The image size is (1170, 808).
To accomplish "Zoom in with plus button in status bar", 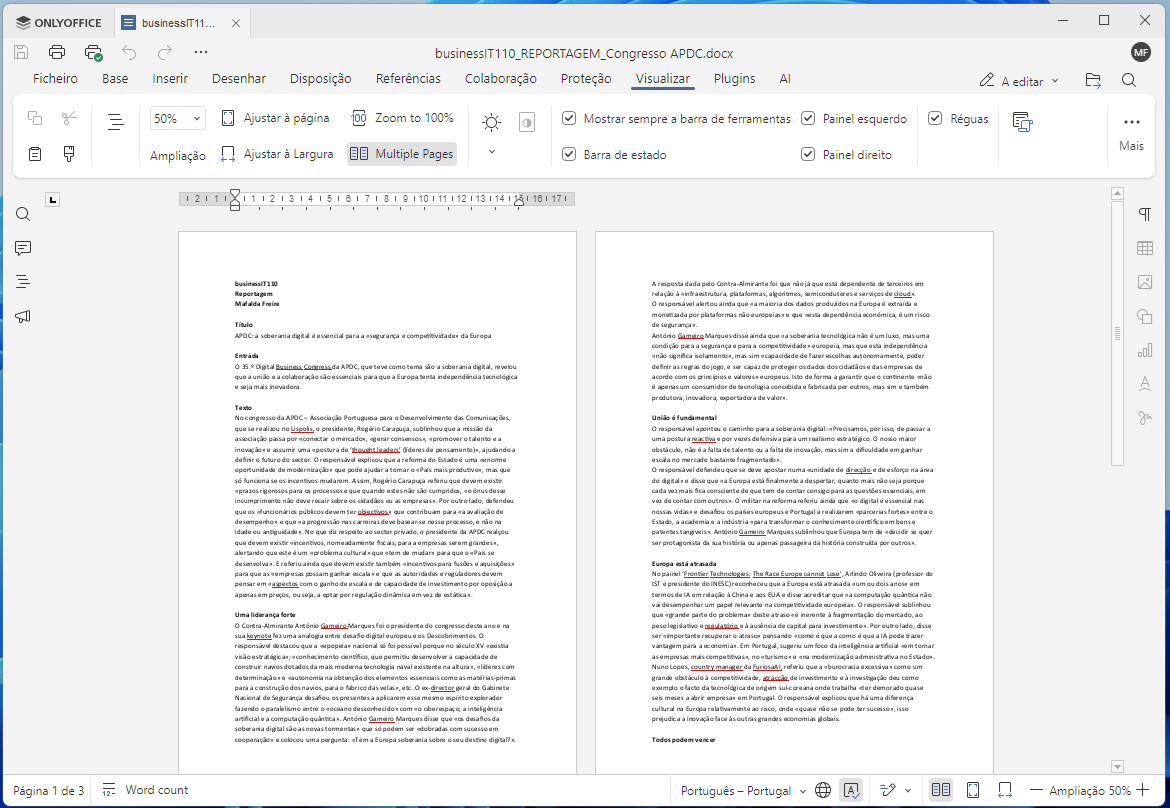I will pos(1144,790).
